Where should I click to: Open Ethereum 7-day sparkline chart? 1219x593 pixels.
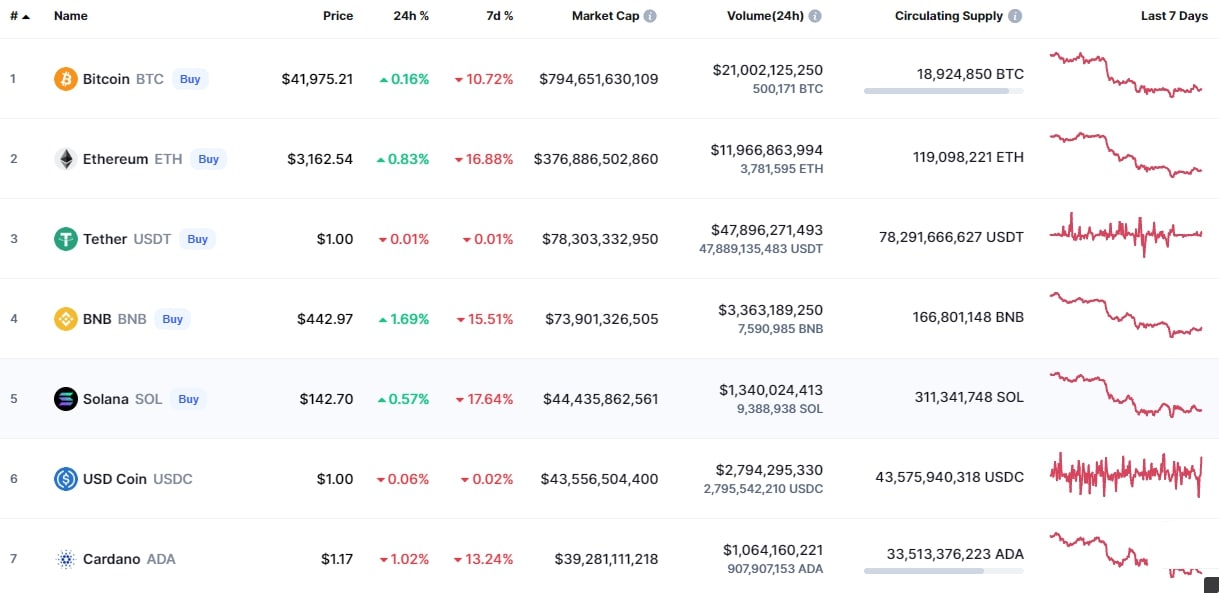coord(1126,155)
